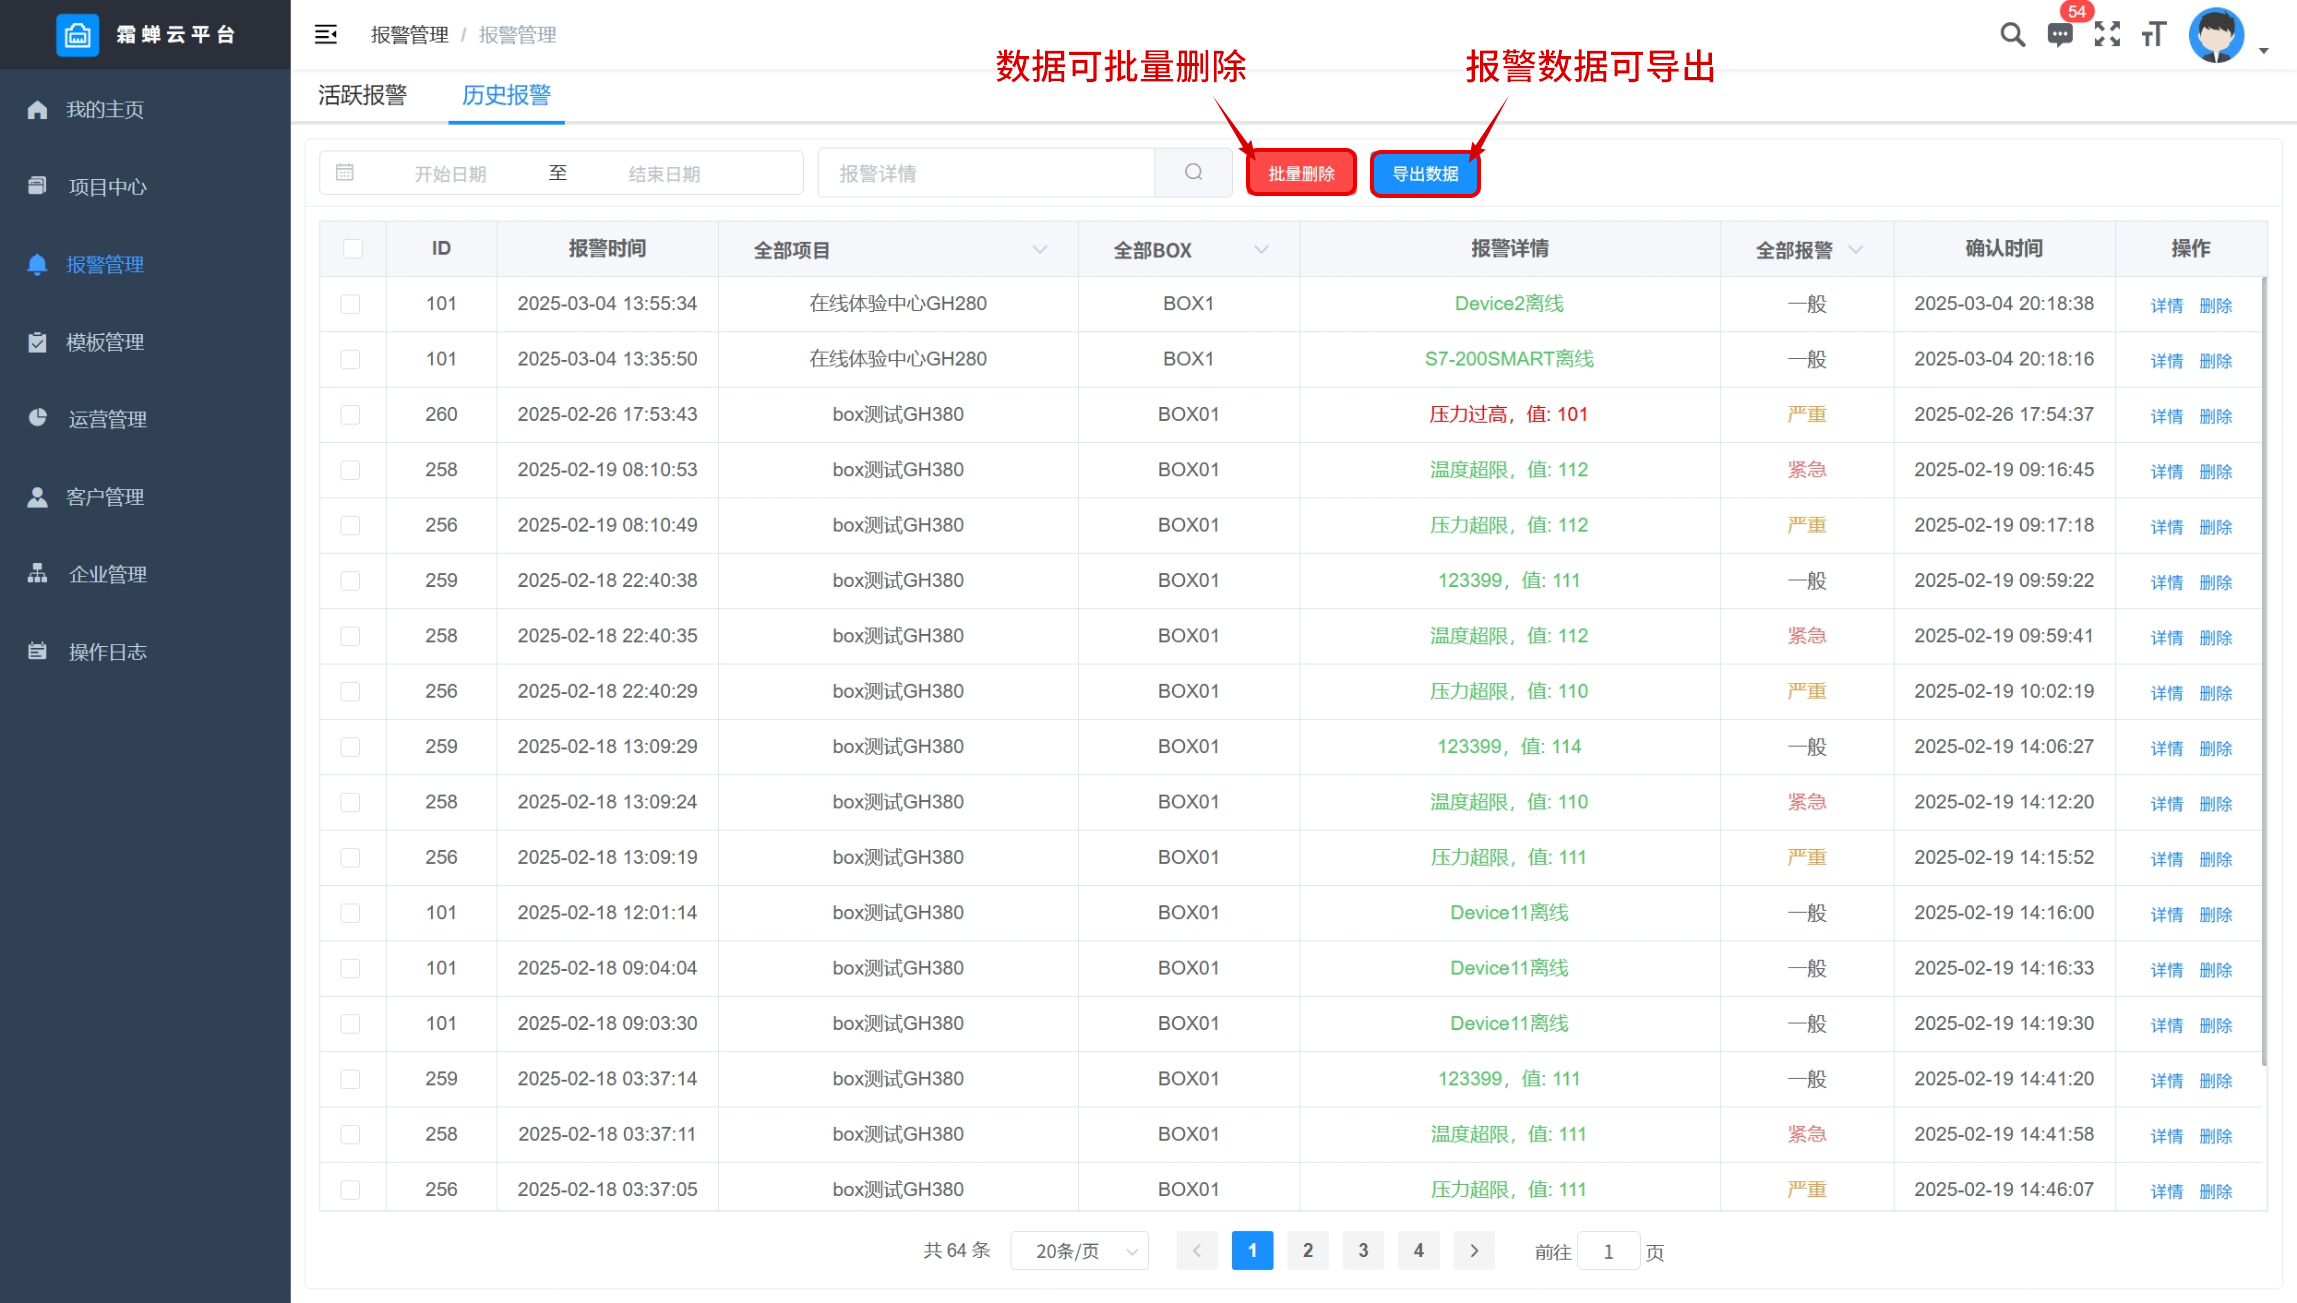Screen dimensions: 2297x1303
Task: Collapse the sidebar with hamburger icon
Action: (x=326, y=35)
